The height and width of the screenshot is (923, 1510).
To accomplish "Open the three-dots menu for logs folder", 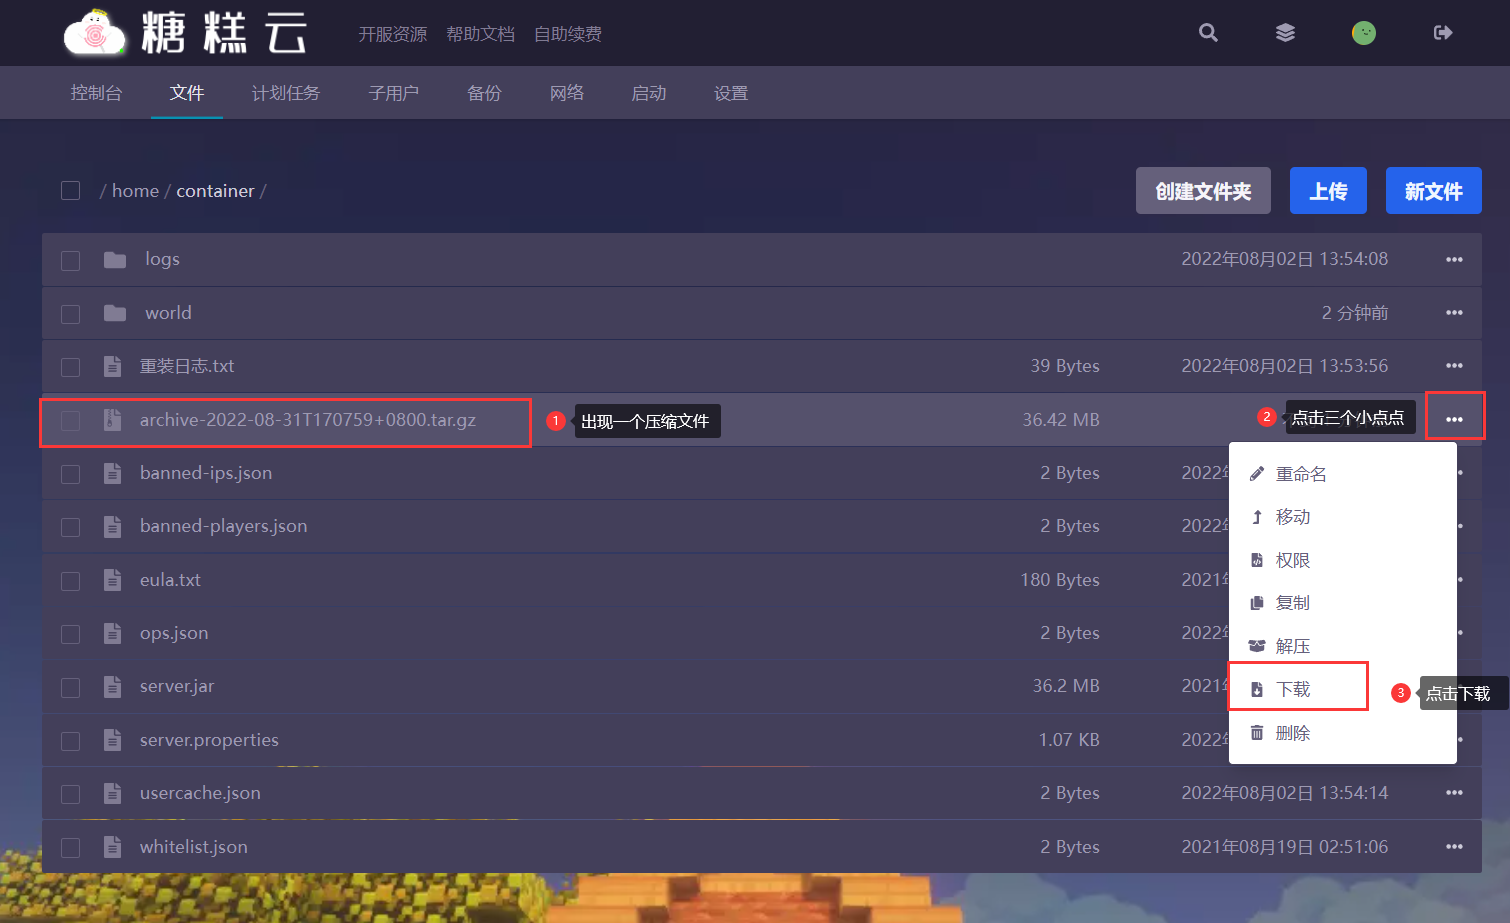I will point(1454,260).
